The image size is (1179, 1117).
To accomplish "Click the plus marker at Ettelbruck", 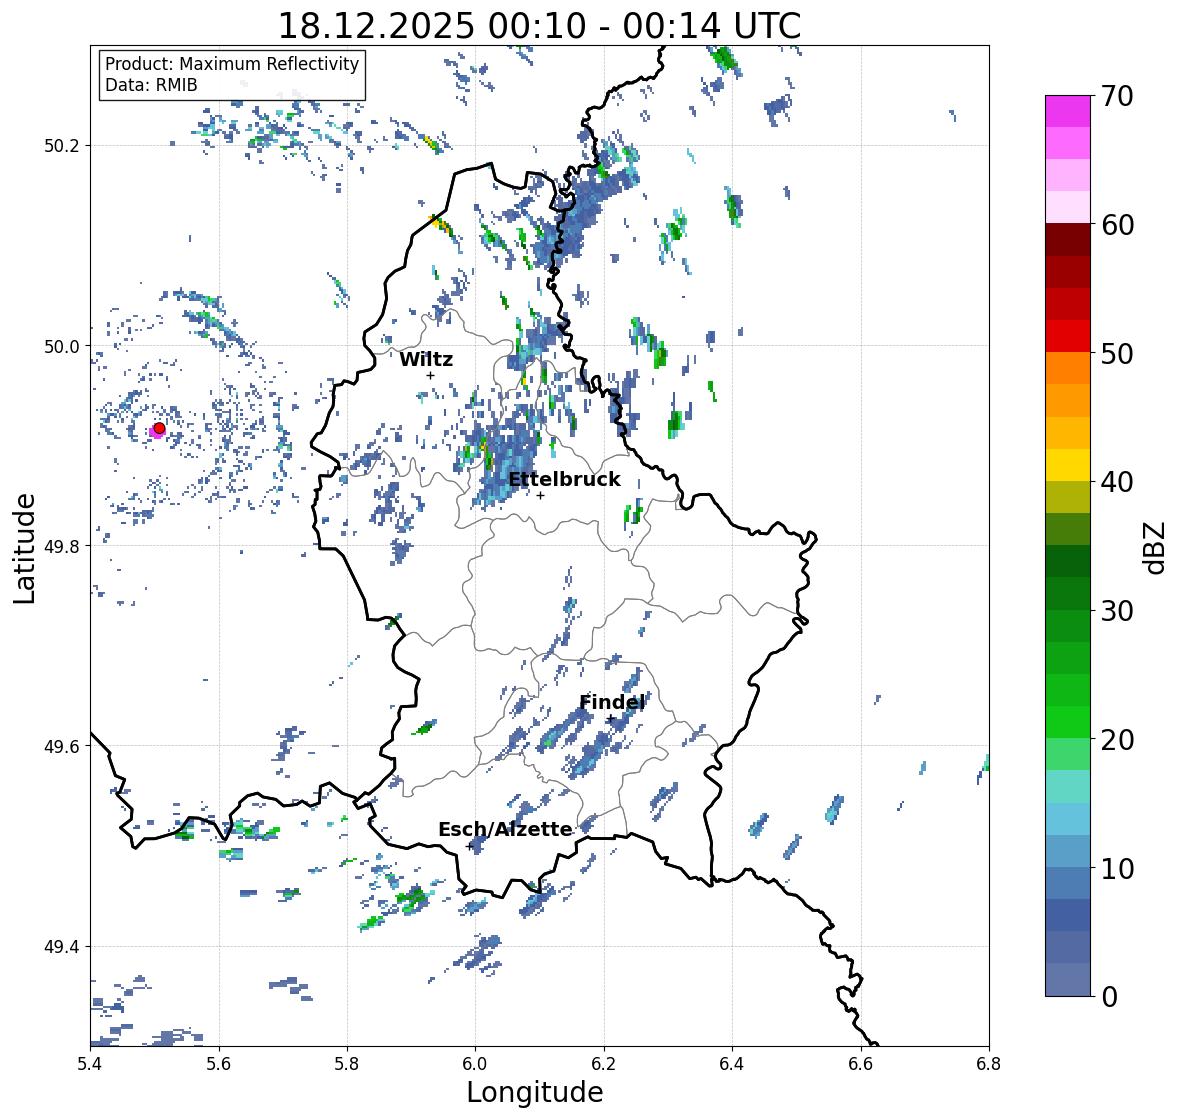I will tap(540, 495).
